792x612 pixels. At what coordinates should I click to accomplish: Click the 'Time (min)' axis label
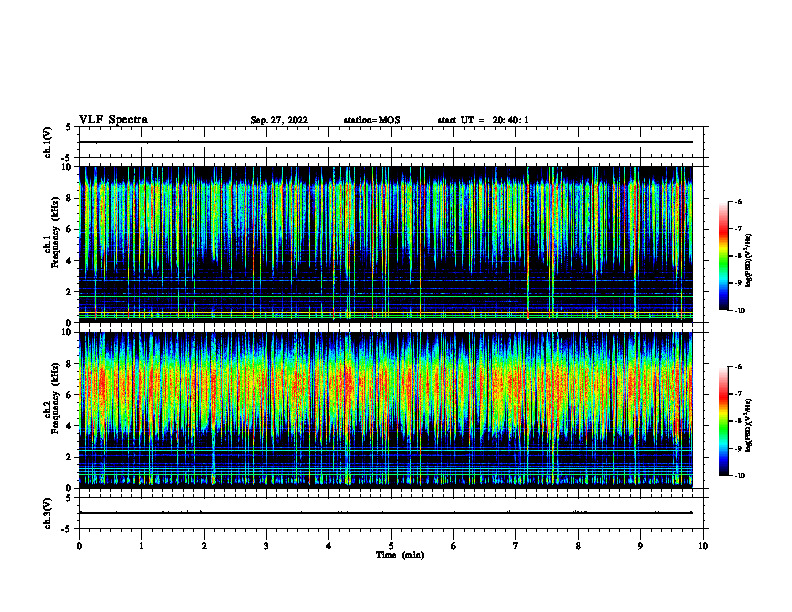coord(400,555)
